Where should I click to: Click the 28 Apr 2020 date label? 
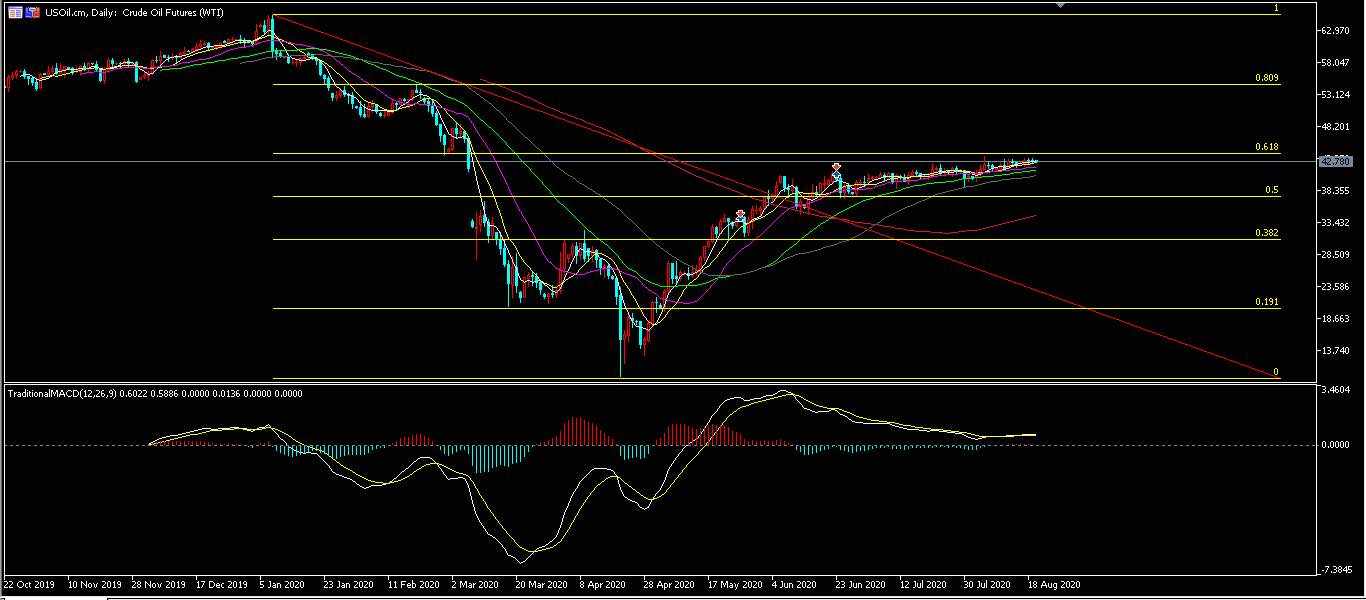[667, 584]
